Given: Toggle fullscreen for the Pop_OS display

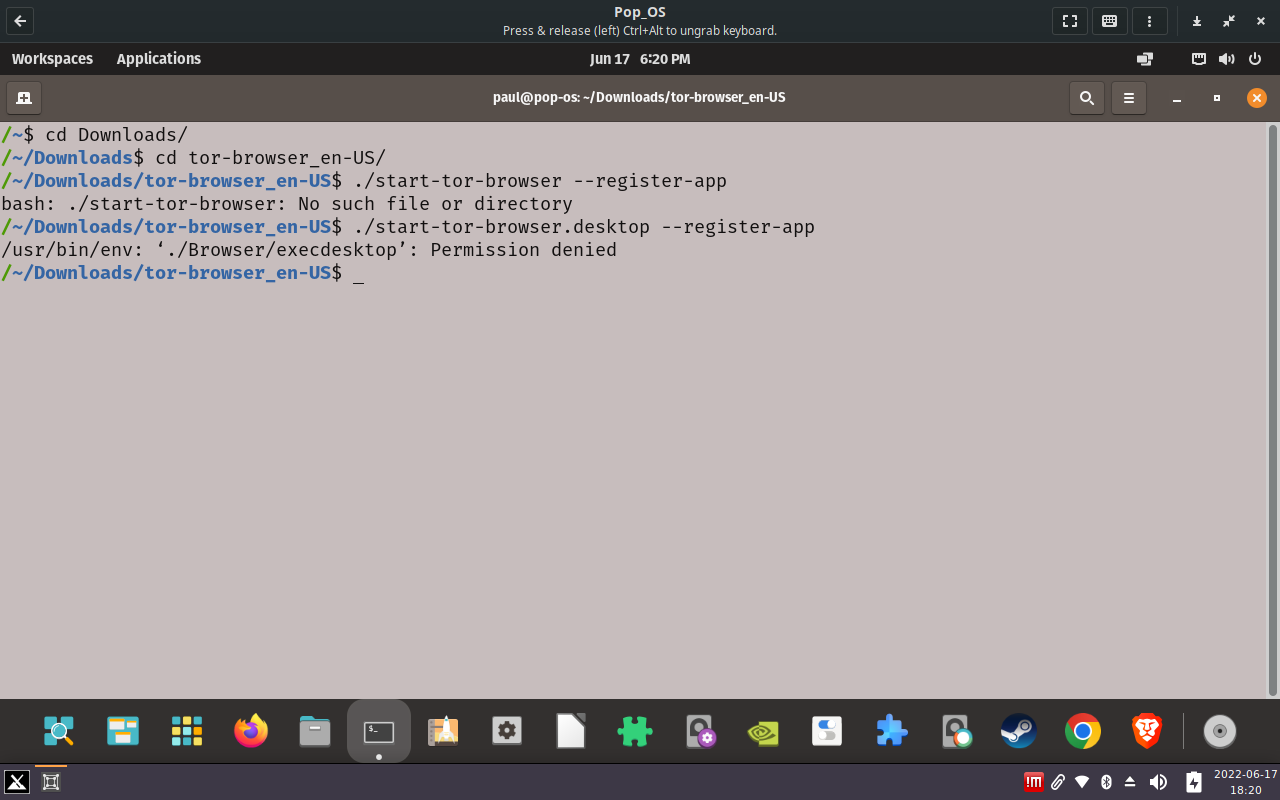Looking at the screenshot, I should pyautogui.click(x=1069, y=21).
